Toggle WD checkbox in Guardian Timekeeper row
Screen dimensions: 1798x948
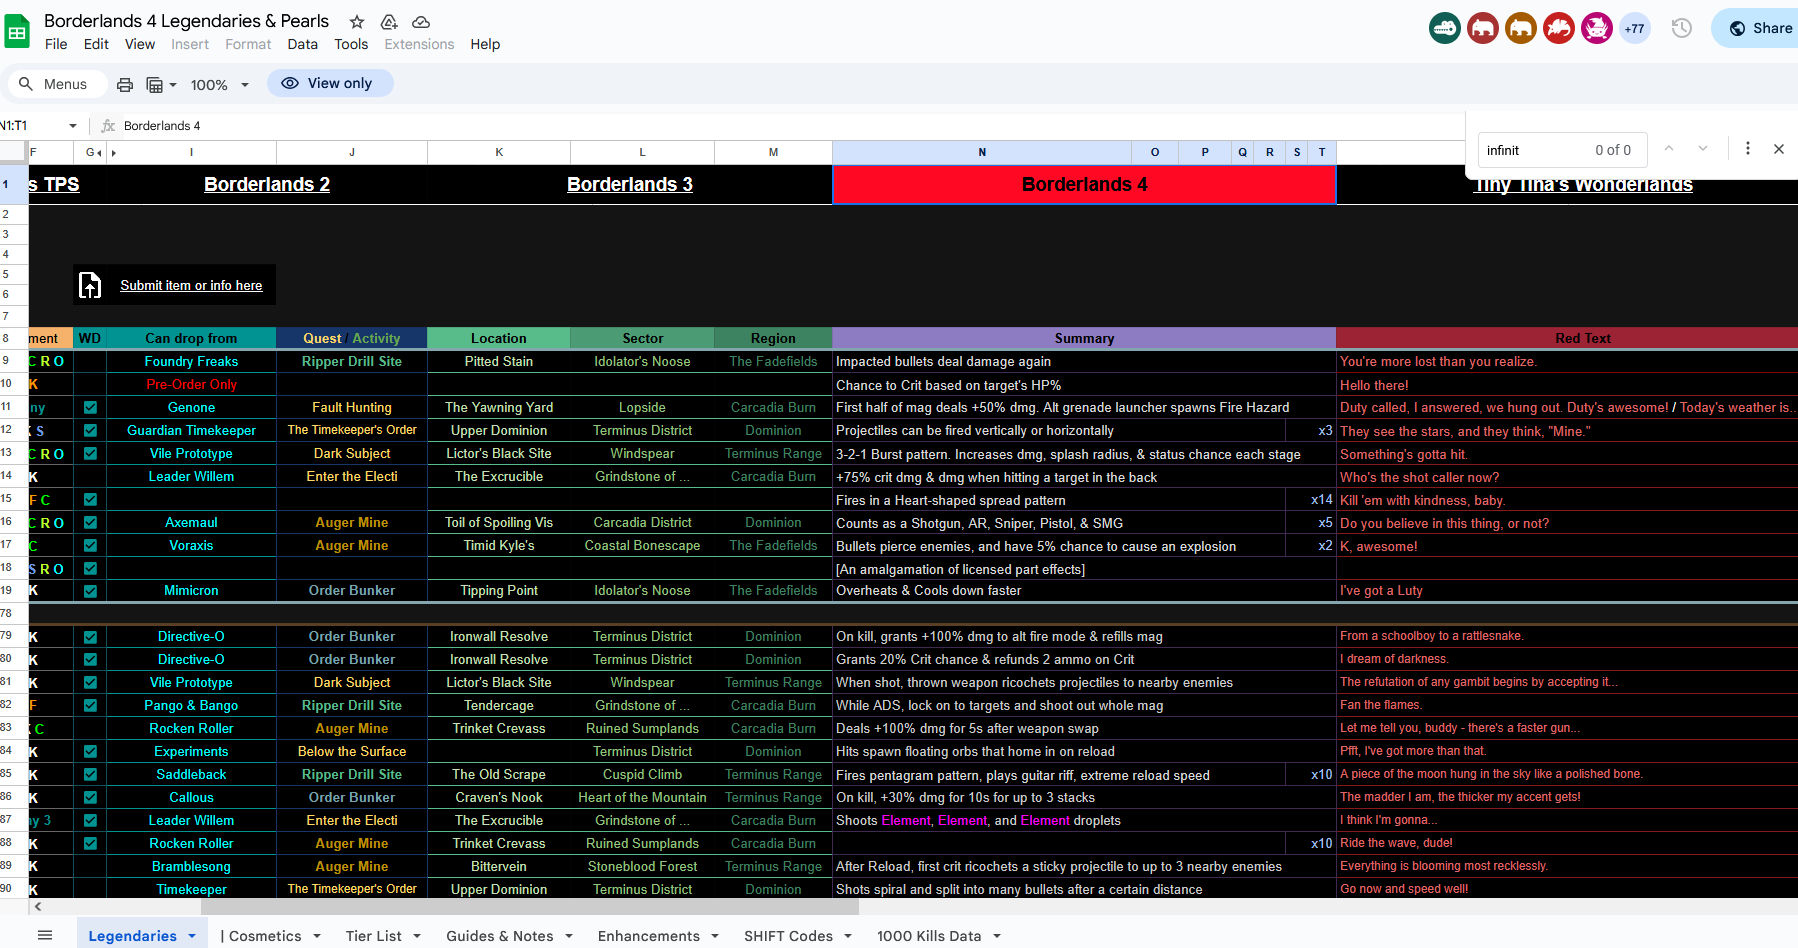pyautogui.click(x=90, y=430)
